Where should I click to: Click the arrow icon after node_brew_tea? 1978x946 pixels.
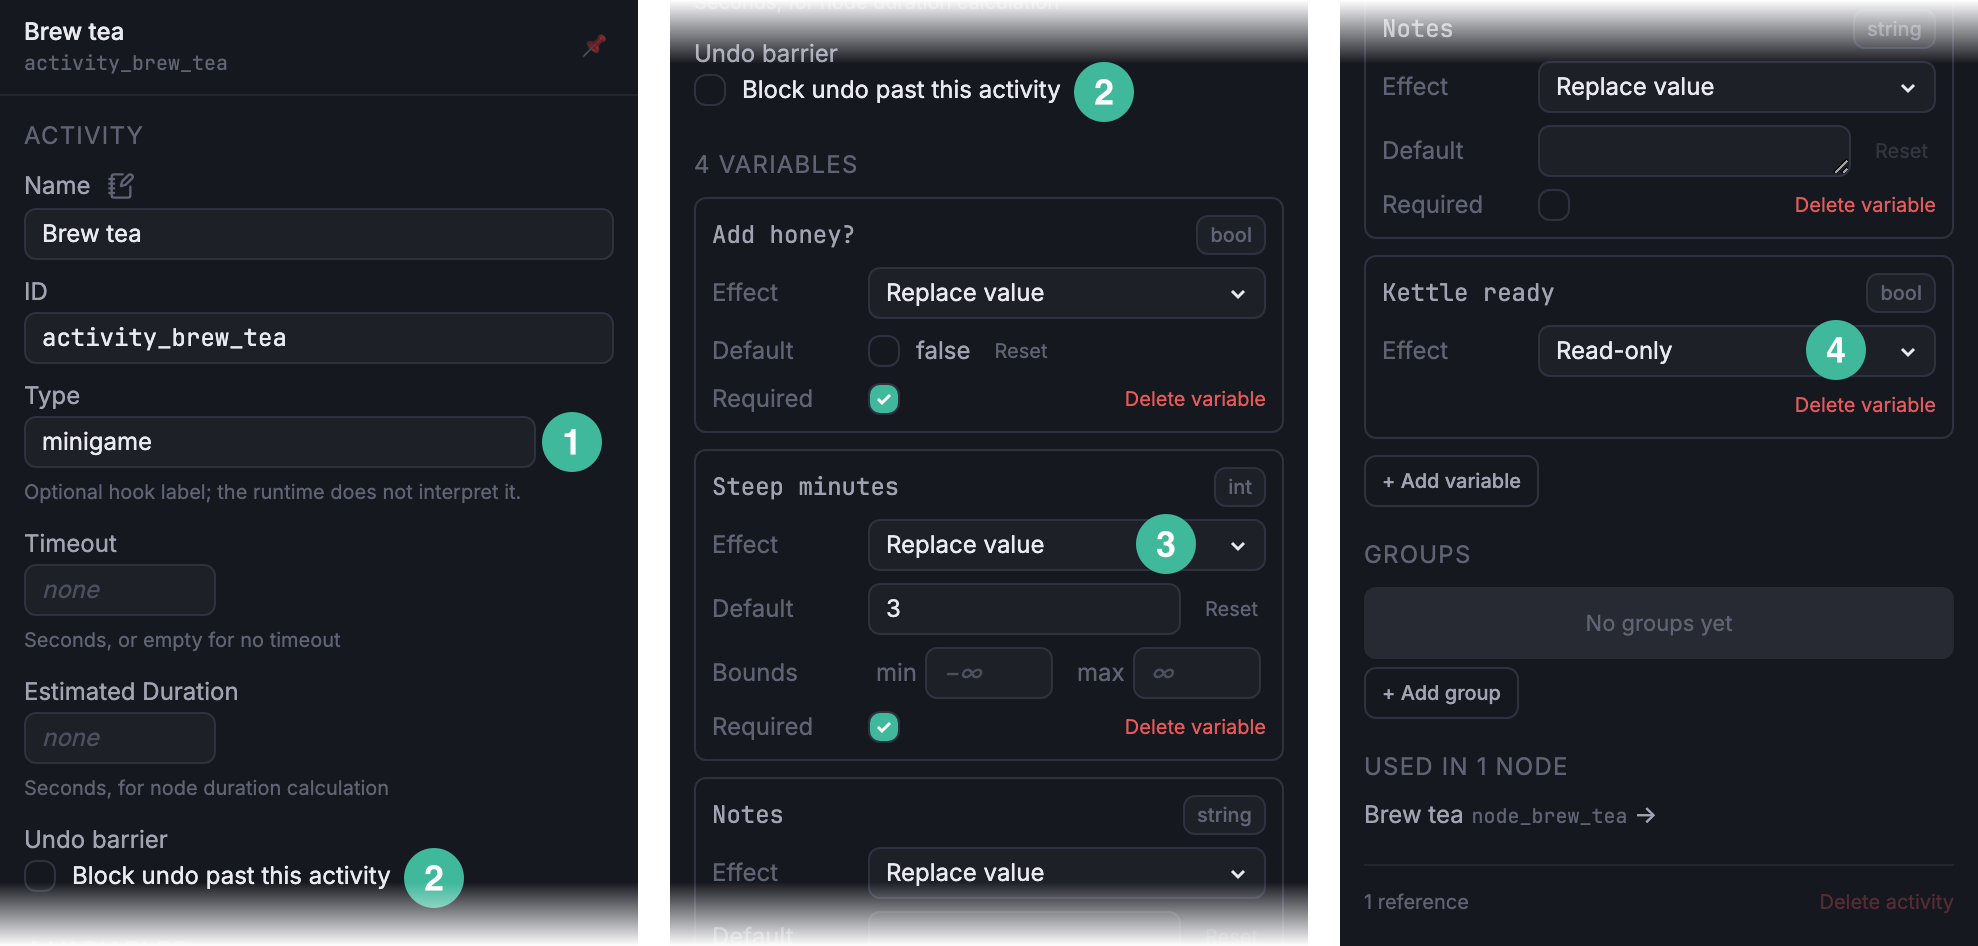point(1646,816)
